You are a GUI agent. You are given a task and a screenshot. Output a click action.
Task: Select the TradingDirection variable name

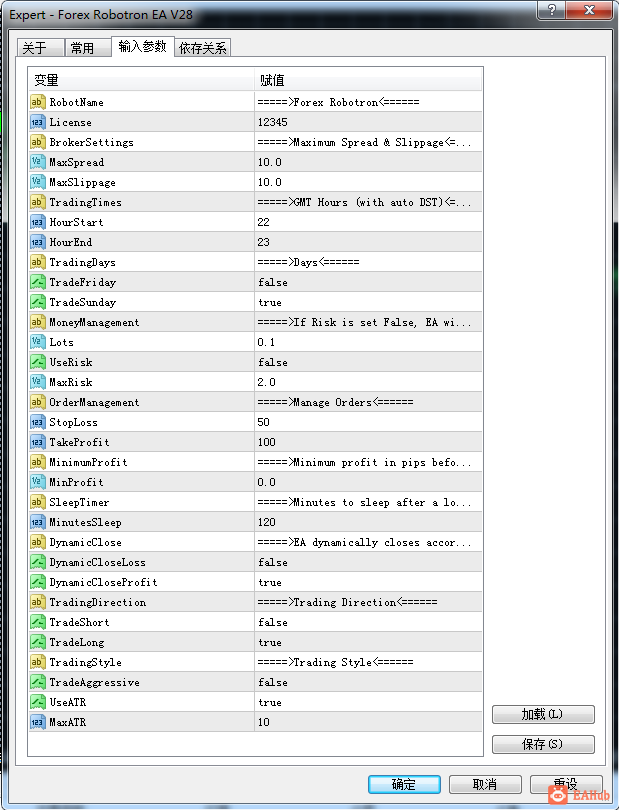click(98, 602)
